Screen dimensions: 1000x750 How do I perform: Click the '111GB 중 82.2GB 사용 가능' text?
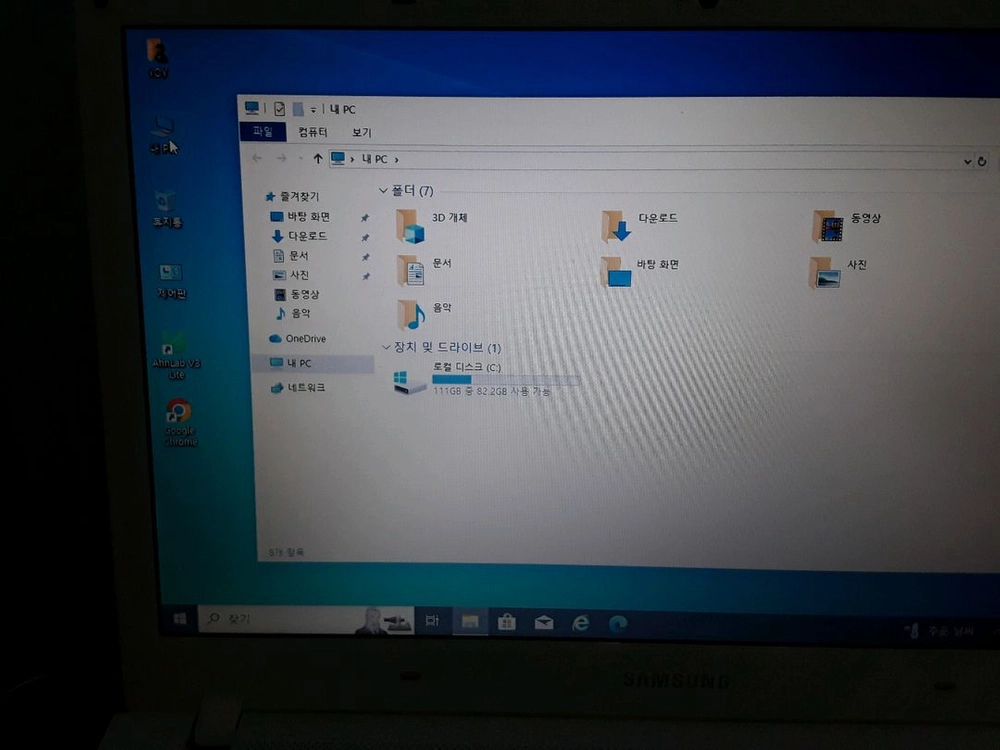click(x=491, y=391)
